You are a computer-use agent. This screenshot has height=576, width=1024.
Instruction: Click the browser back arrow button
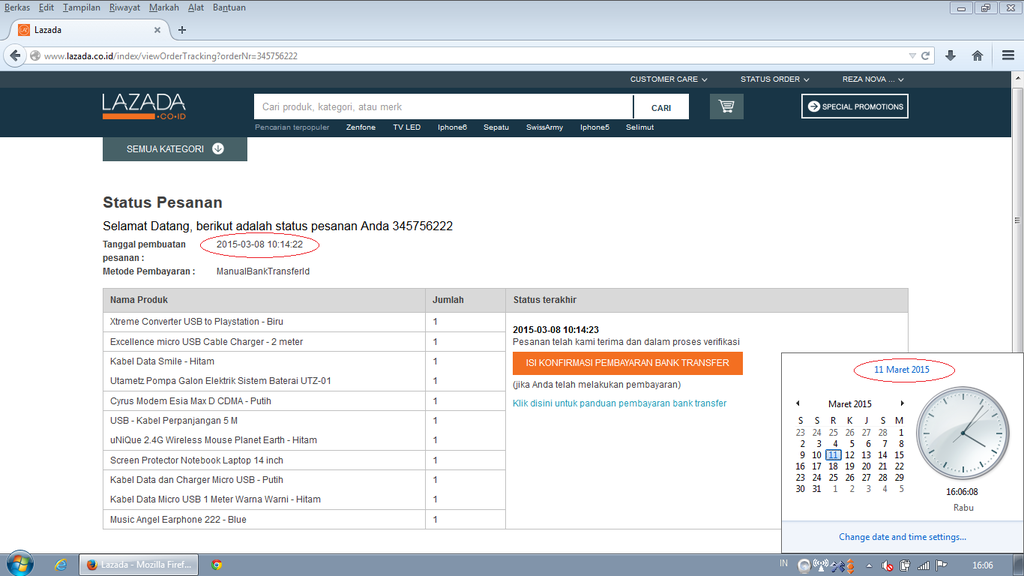pyautogui.click(x=15, y=56)
